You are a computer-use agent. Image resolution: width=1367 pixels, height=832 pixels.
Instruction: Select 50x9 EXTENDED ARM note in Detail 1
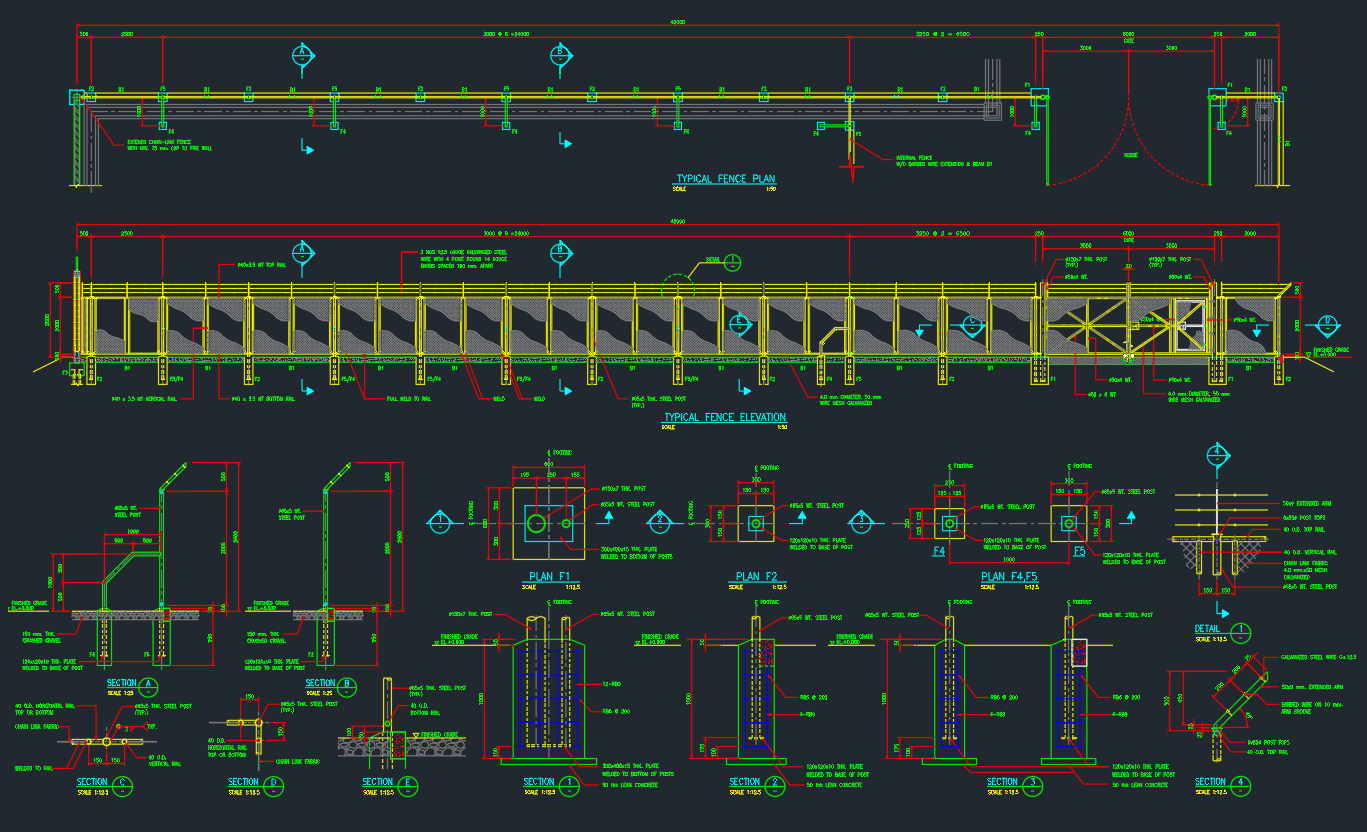click(1308, 502)
